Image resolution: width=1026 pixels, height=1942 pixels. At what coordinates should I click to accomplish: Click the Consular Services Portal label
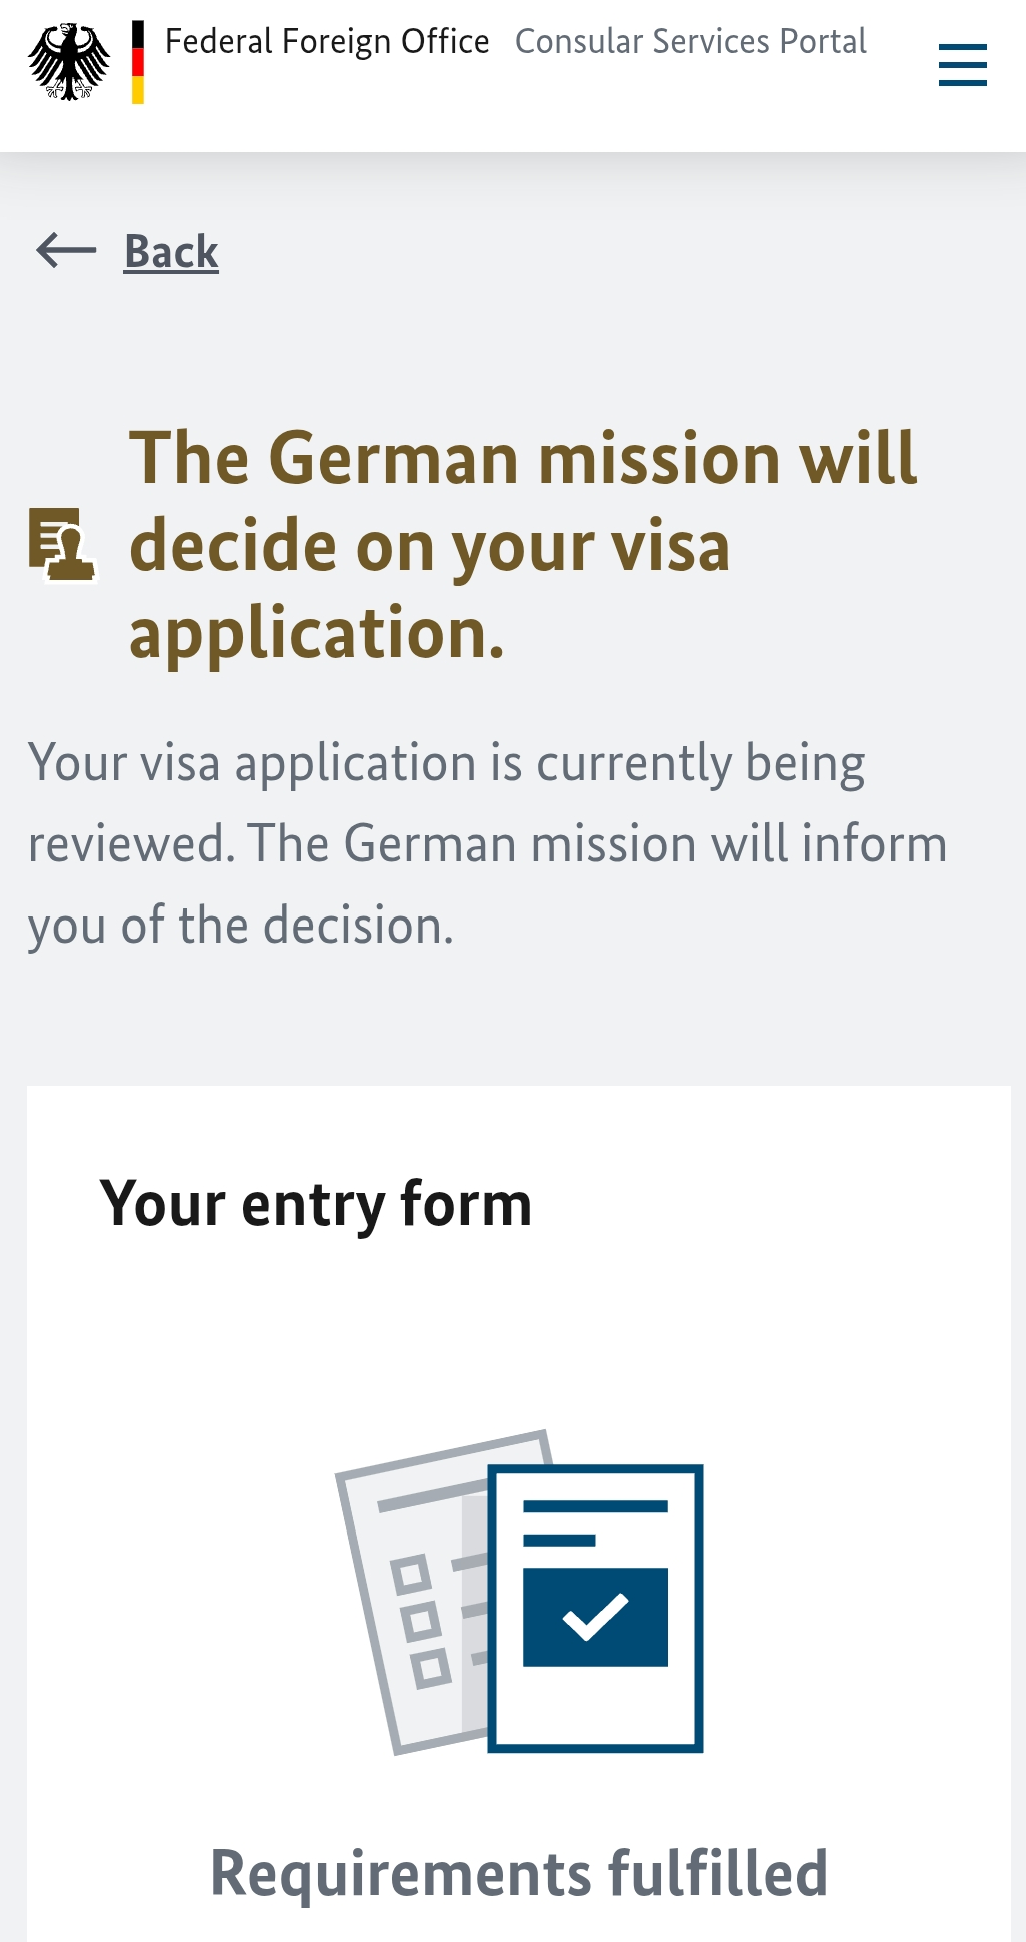pyautogui.click(x=690, y=42)
